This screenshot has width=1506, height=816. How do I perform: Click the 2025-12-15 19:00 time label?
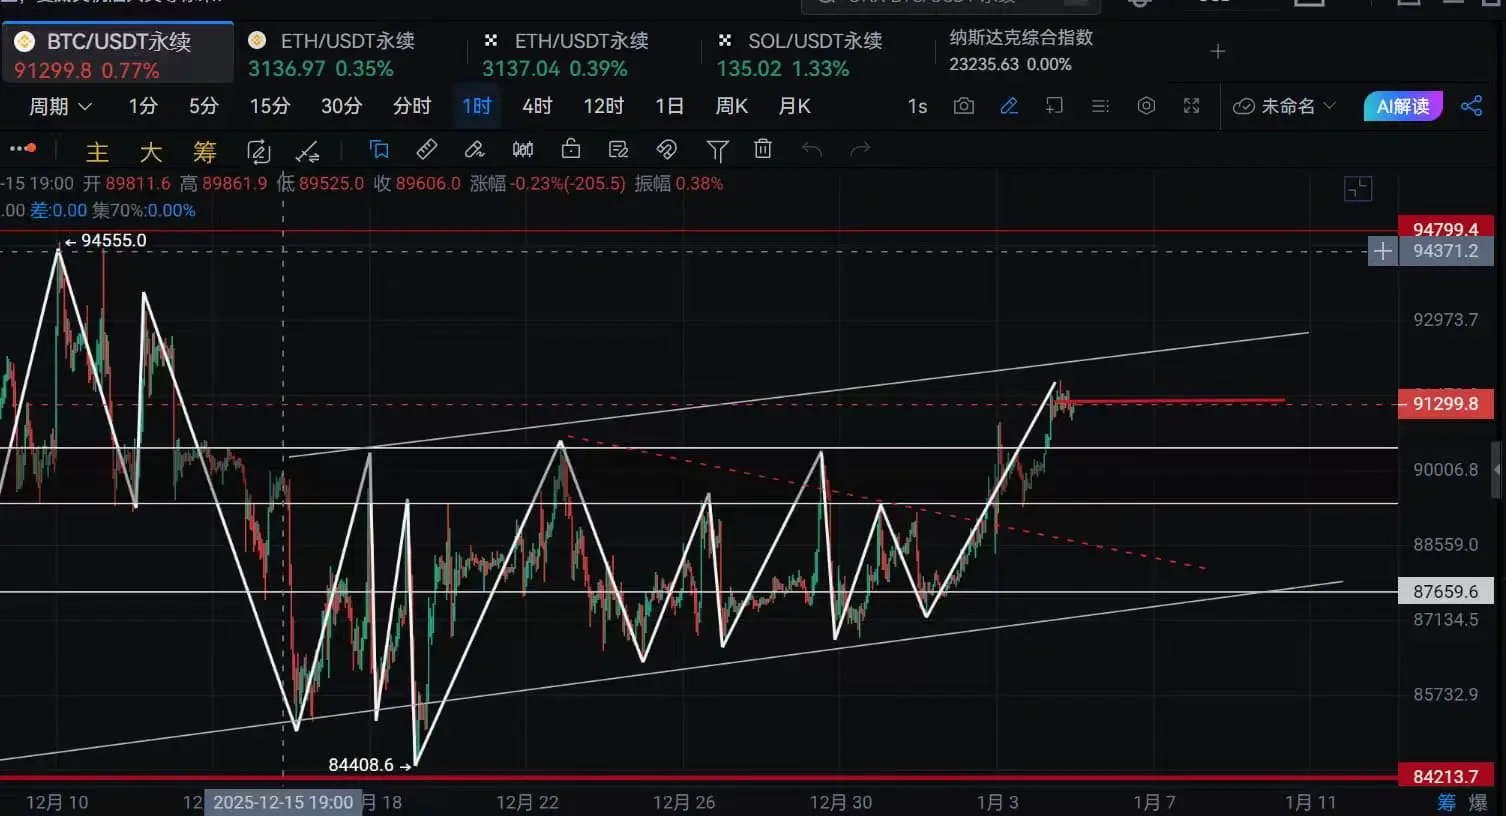[283, 803]
